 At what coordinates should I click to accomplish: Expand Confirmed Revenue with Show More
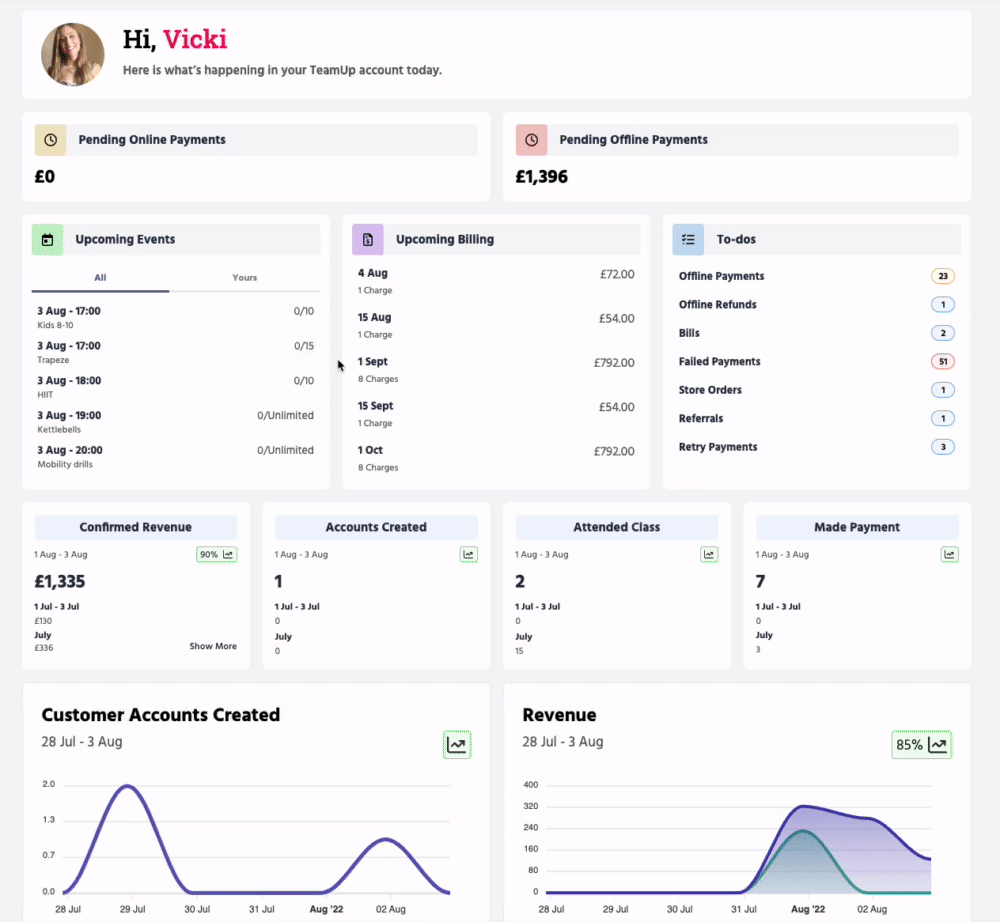click(213, 646)
